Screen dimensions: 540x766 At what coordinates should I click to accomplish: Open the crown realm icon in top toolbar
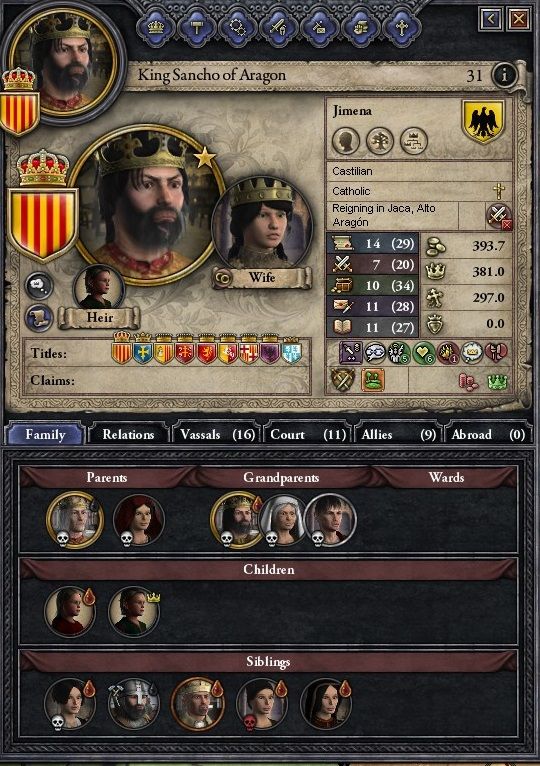(x=155, y=27)
